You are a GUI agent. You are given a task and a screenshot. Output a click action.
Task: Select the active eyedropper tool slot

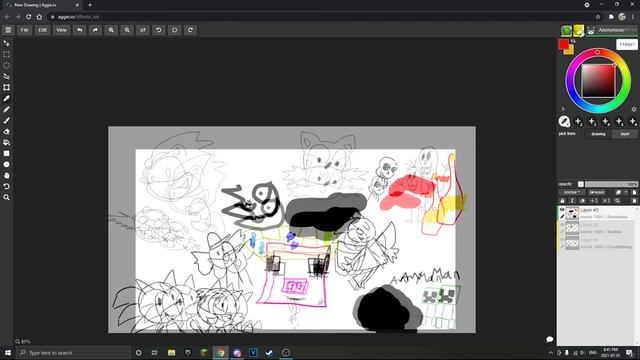(x=564, y=121)
